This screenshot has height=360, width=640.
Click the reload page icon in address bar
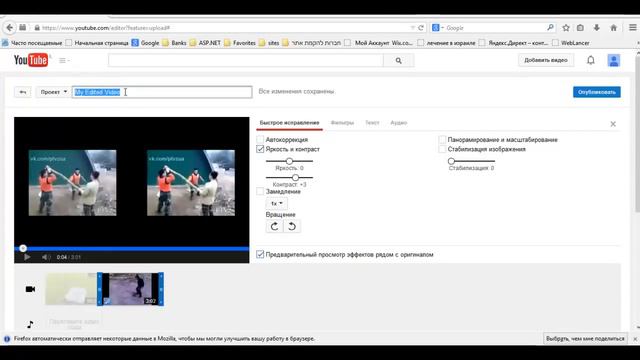(x=421, y=28)
